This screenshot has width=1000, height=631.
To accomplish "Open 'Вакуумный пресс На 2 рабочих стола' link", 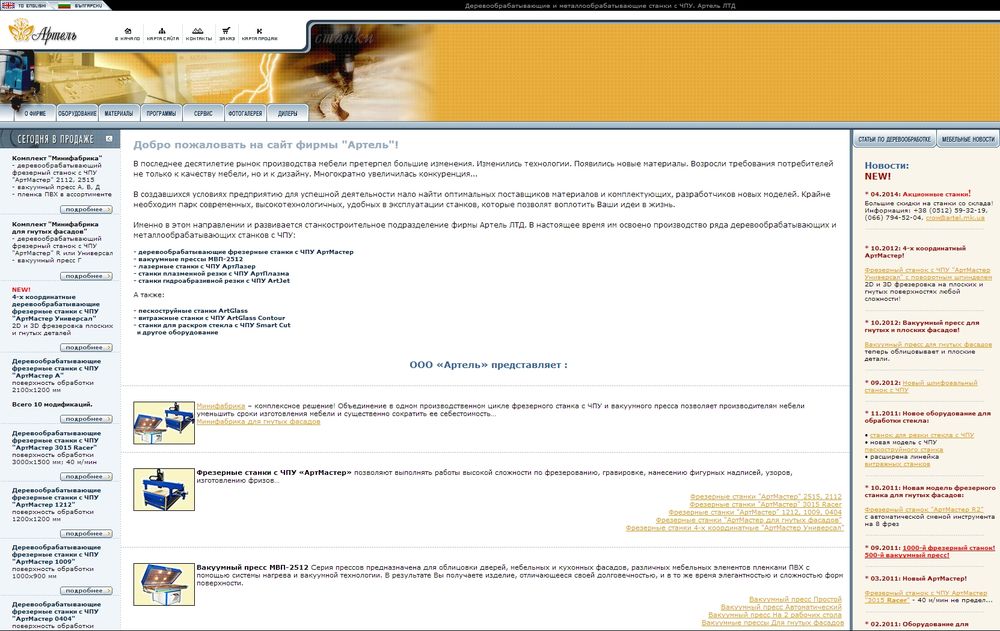I will [775, 615].
